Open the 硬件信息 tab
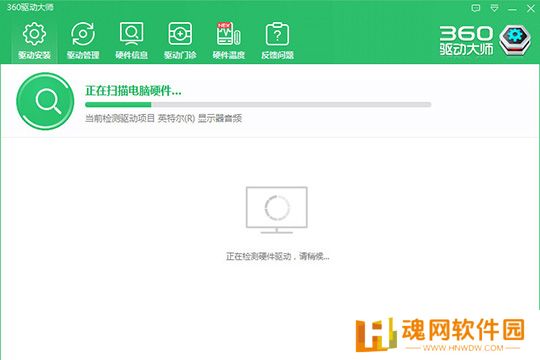Screen dimensions: 540x360 (132, 41)
